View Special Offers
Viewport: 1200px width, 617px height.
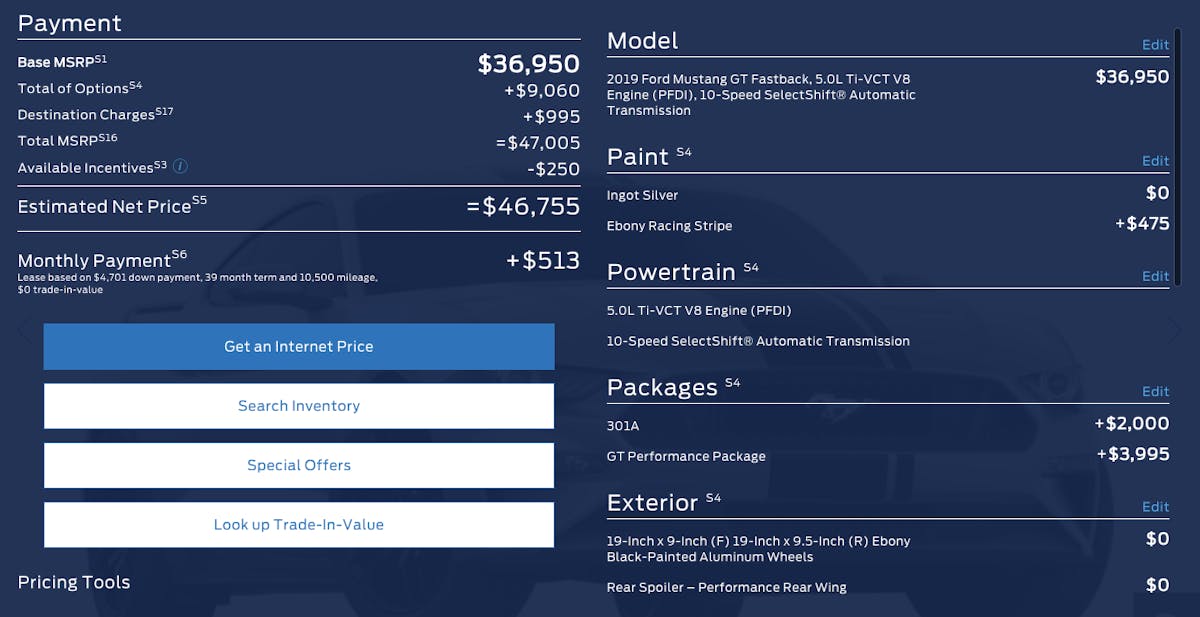click(298, 465)
